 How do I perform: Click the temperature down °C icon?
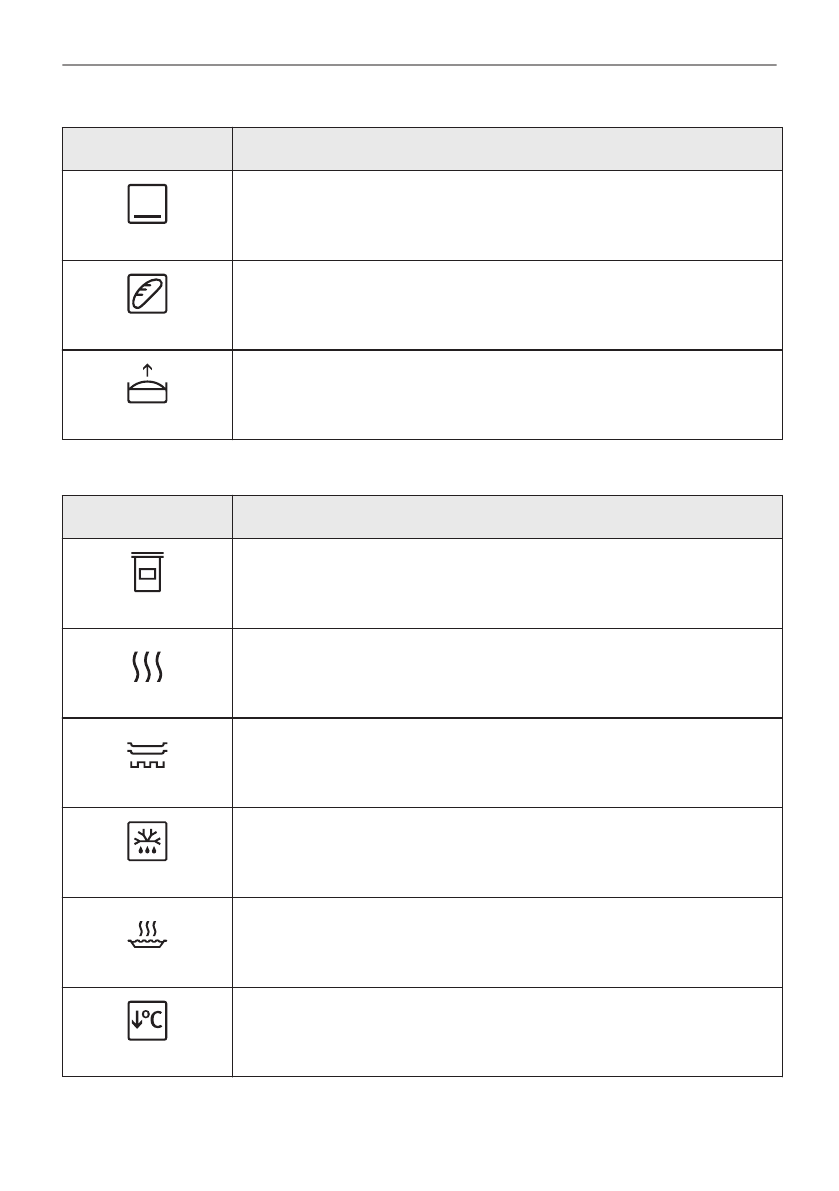[147, 1022]
